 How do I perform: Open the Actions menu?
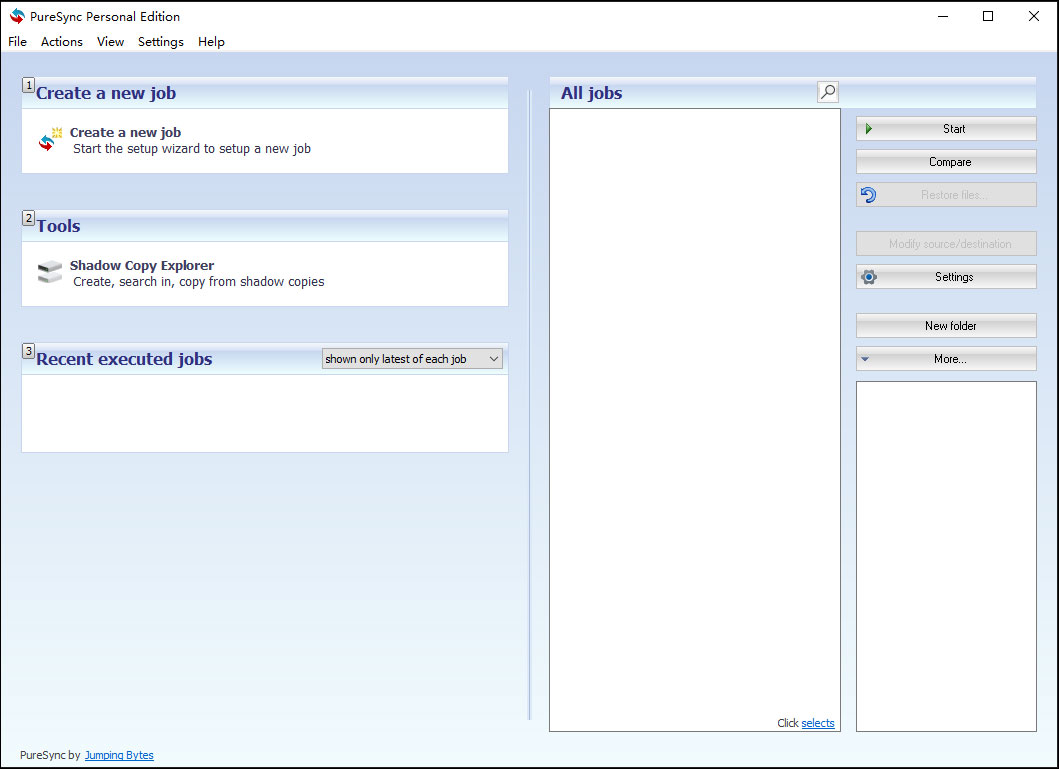click(61, 42)
